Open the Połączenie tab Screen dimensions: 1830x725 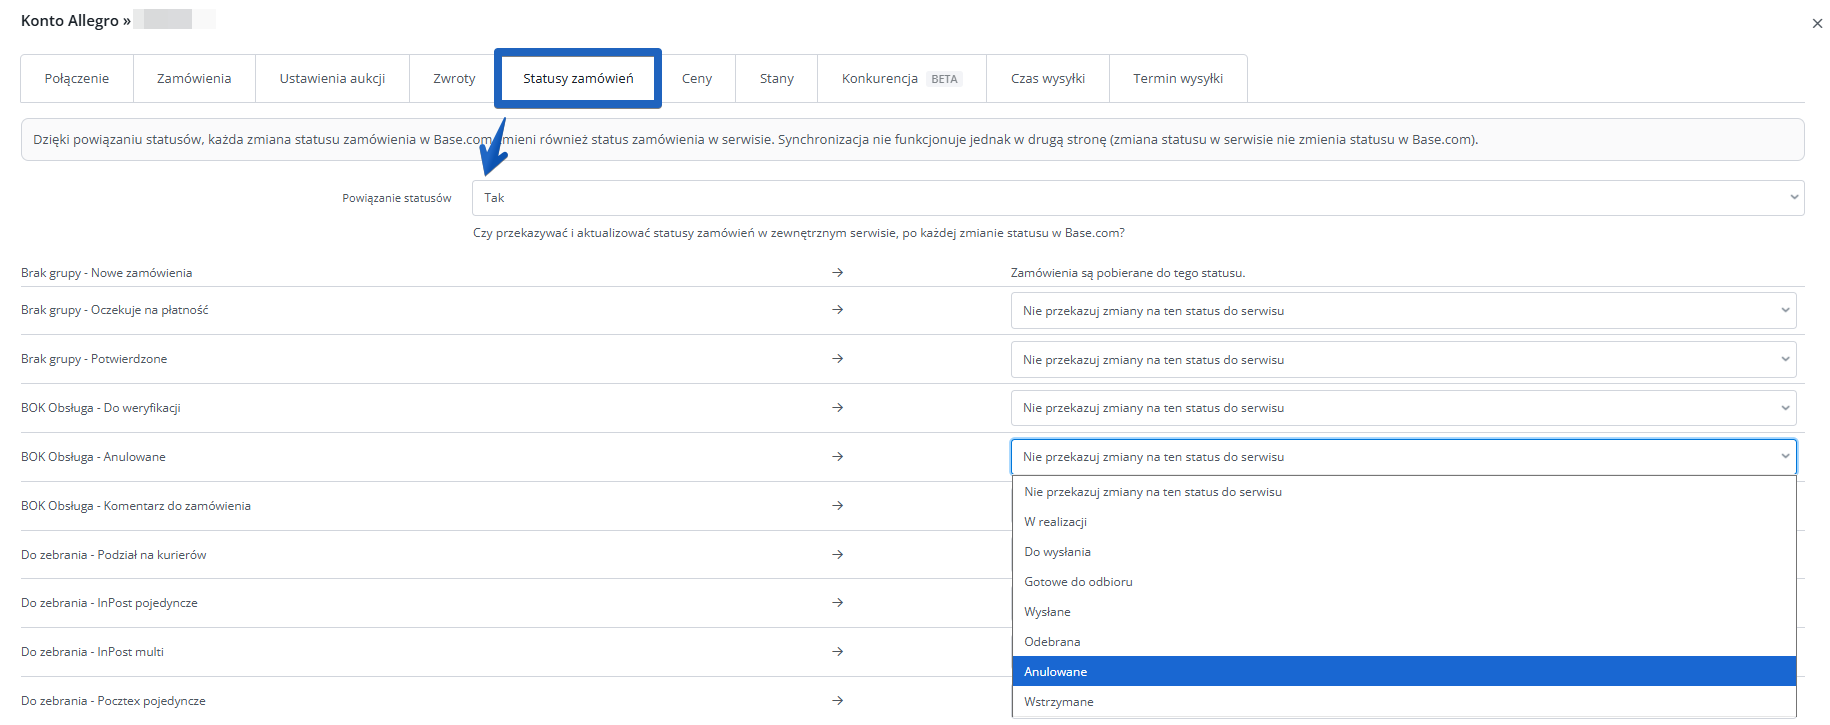point(77,79)
